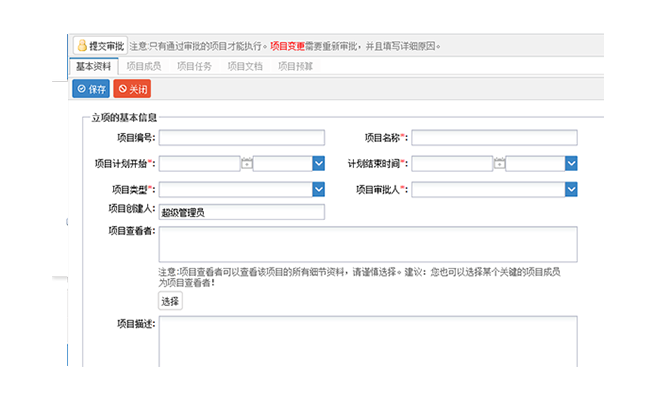The width and height of the screenshot is (670, 412).
Task: Switch to the 基本资料 tab
Action: click(94, 66)
